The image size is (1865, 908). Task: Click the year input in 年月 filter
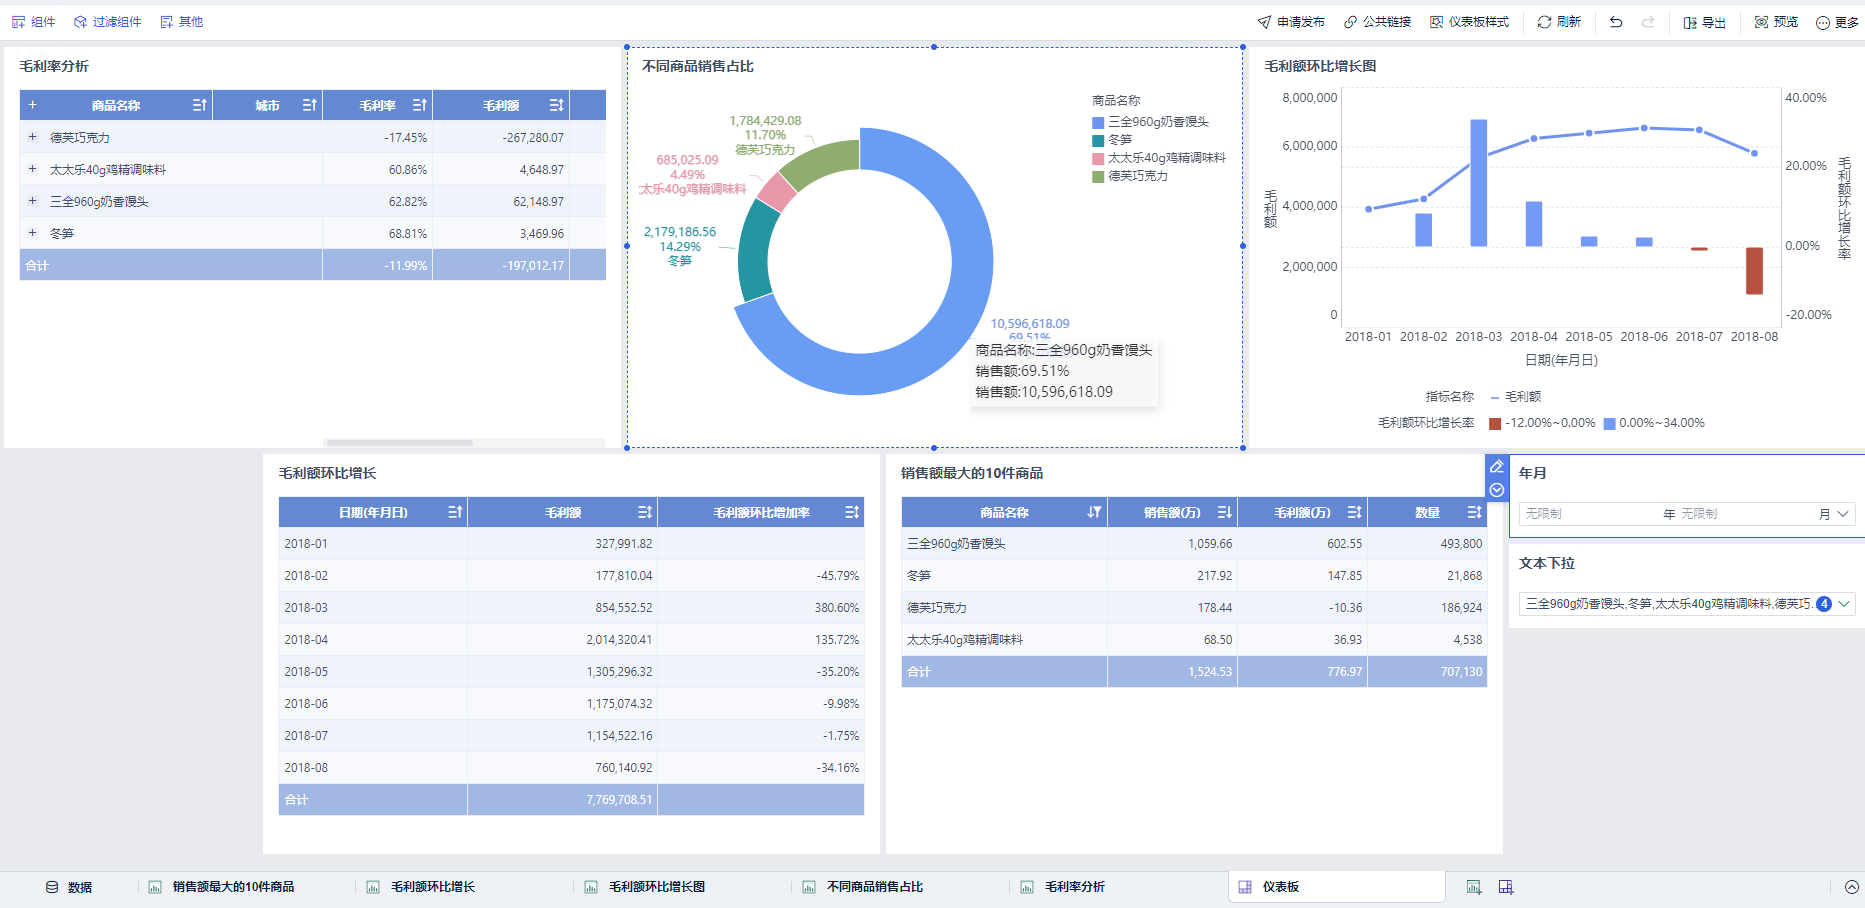(x=1588, y=514)
